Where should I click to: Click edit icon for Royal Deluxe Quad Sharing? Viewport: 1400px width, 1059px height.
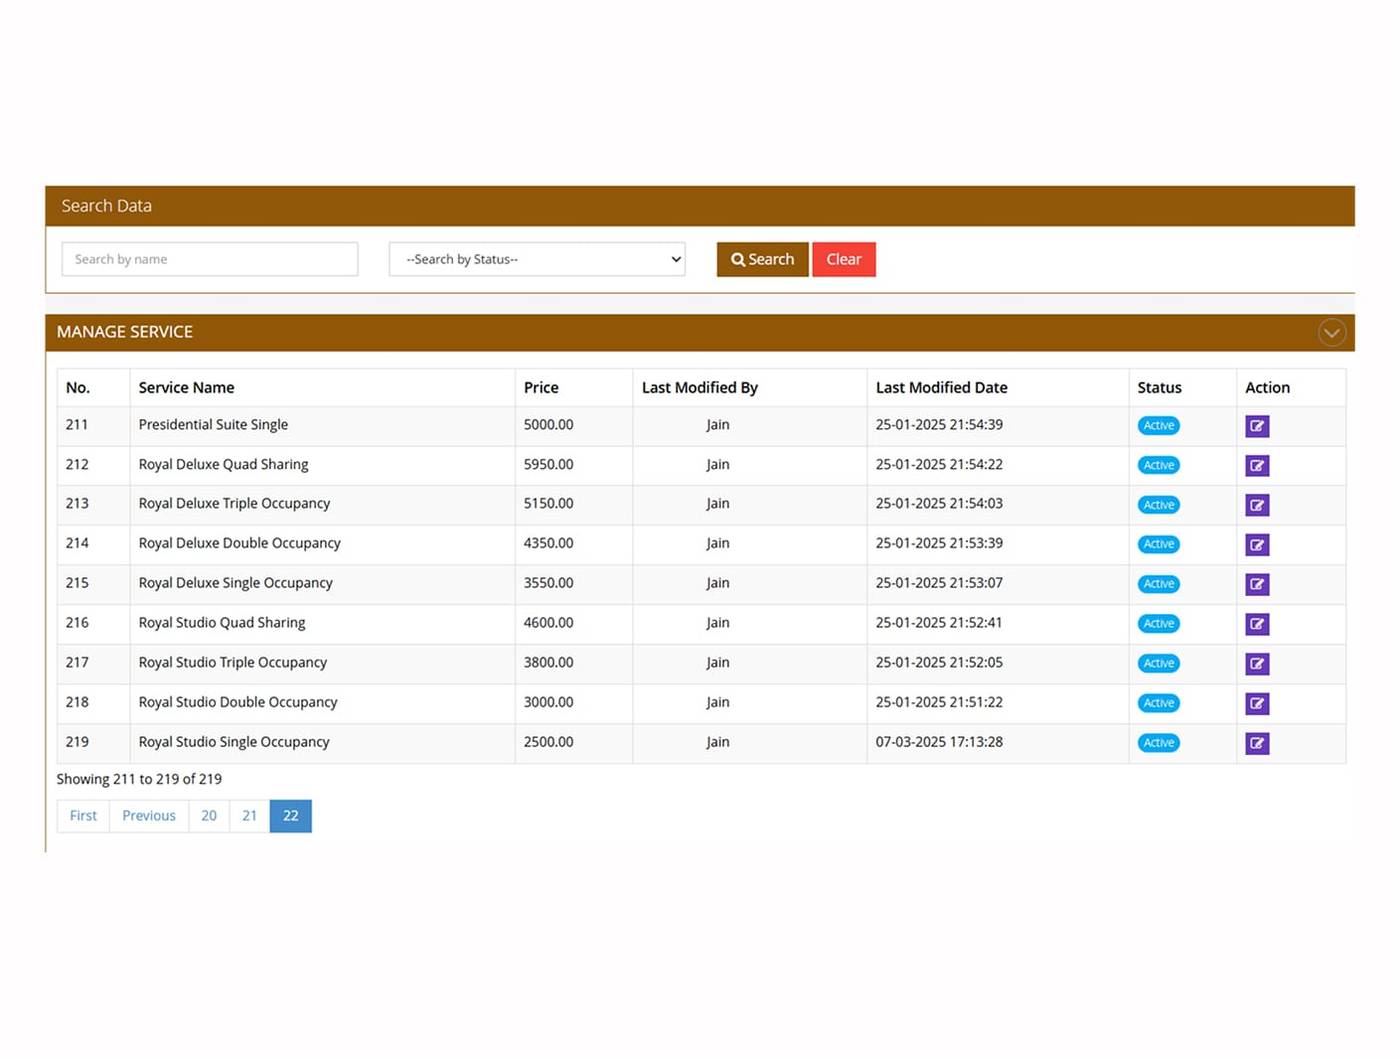coord(1257,466)
